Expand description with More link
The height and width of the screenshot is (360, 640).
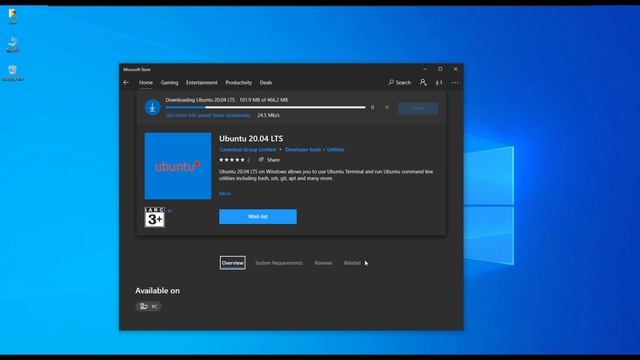225,193
